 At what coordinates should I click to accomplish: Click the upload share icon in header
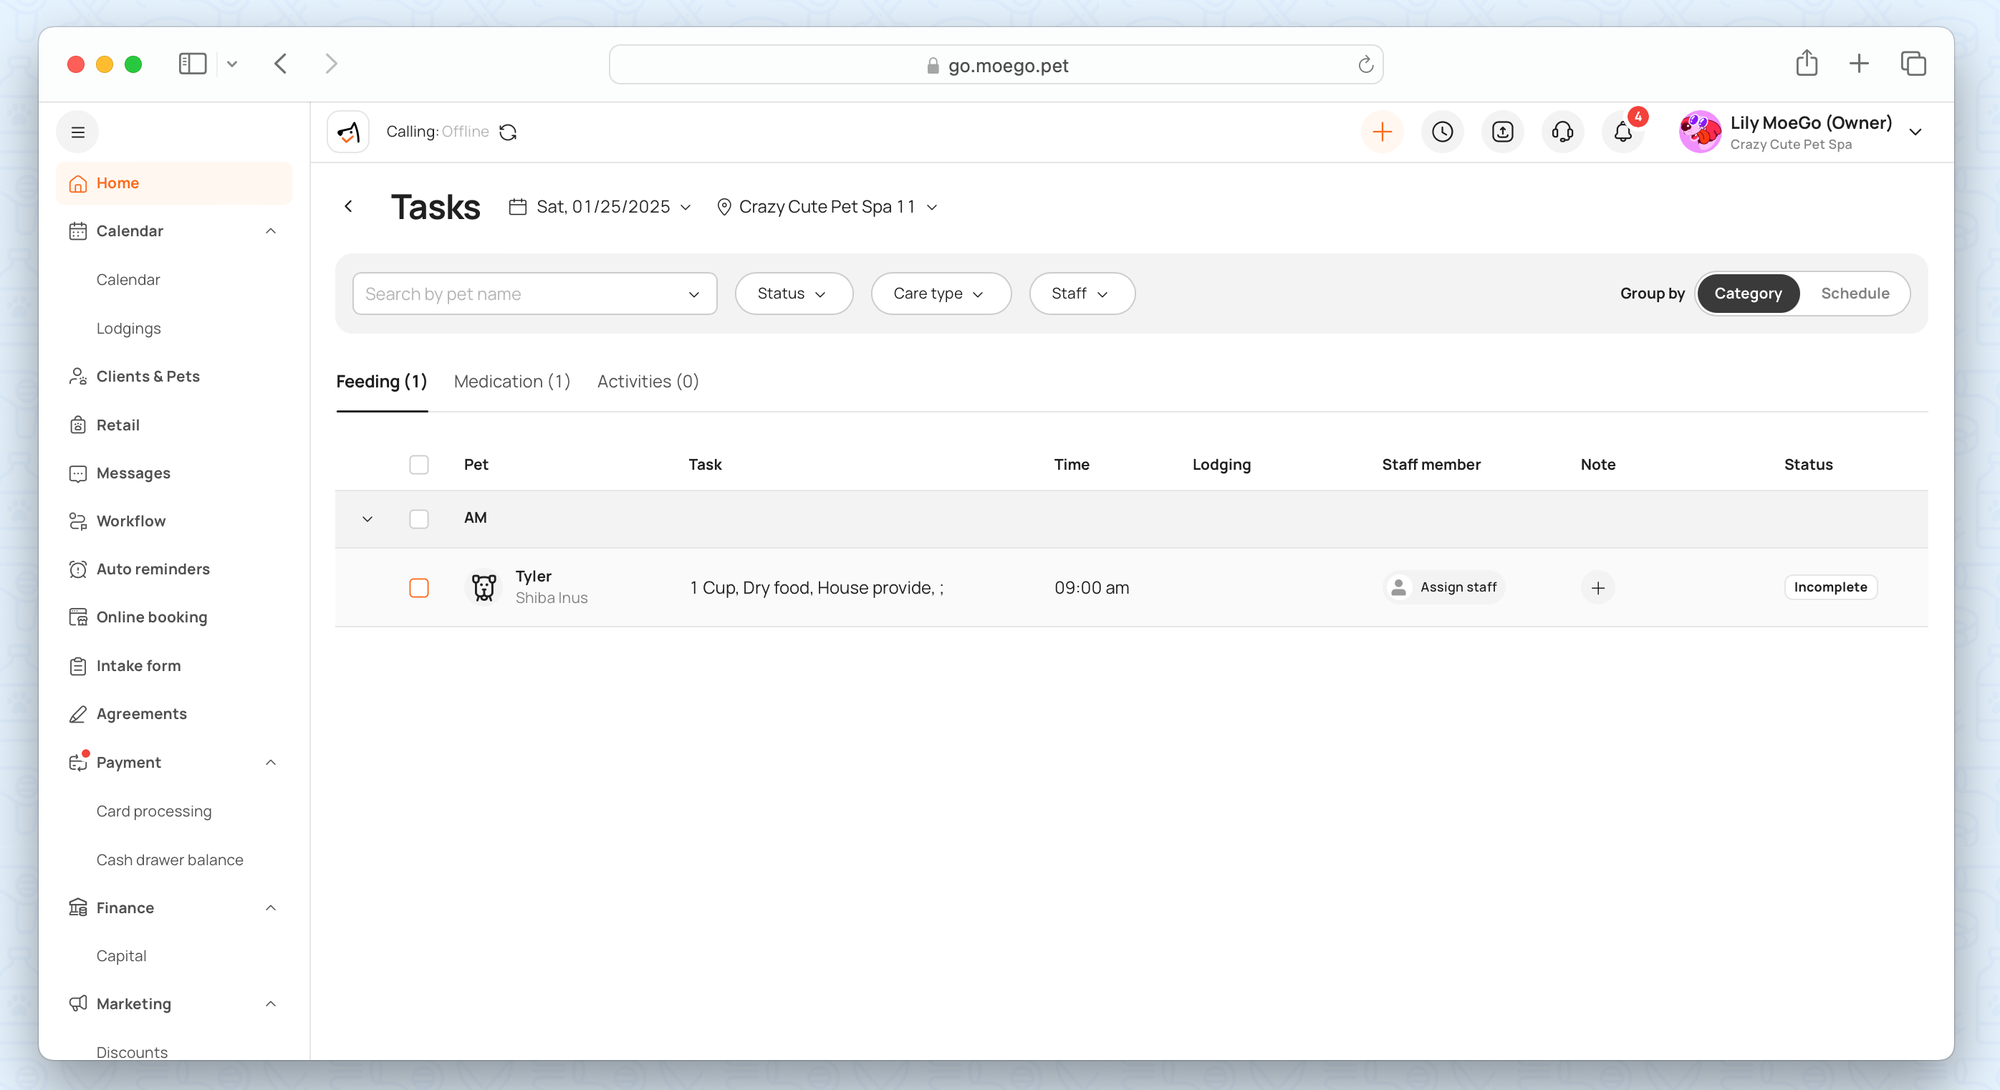click(x=1502, y=132)
